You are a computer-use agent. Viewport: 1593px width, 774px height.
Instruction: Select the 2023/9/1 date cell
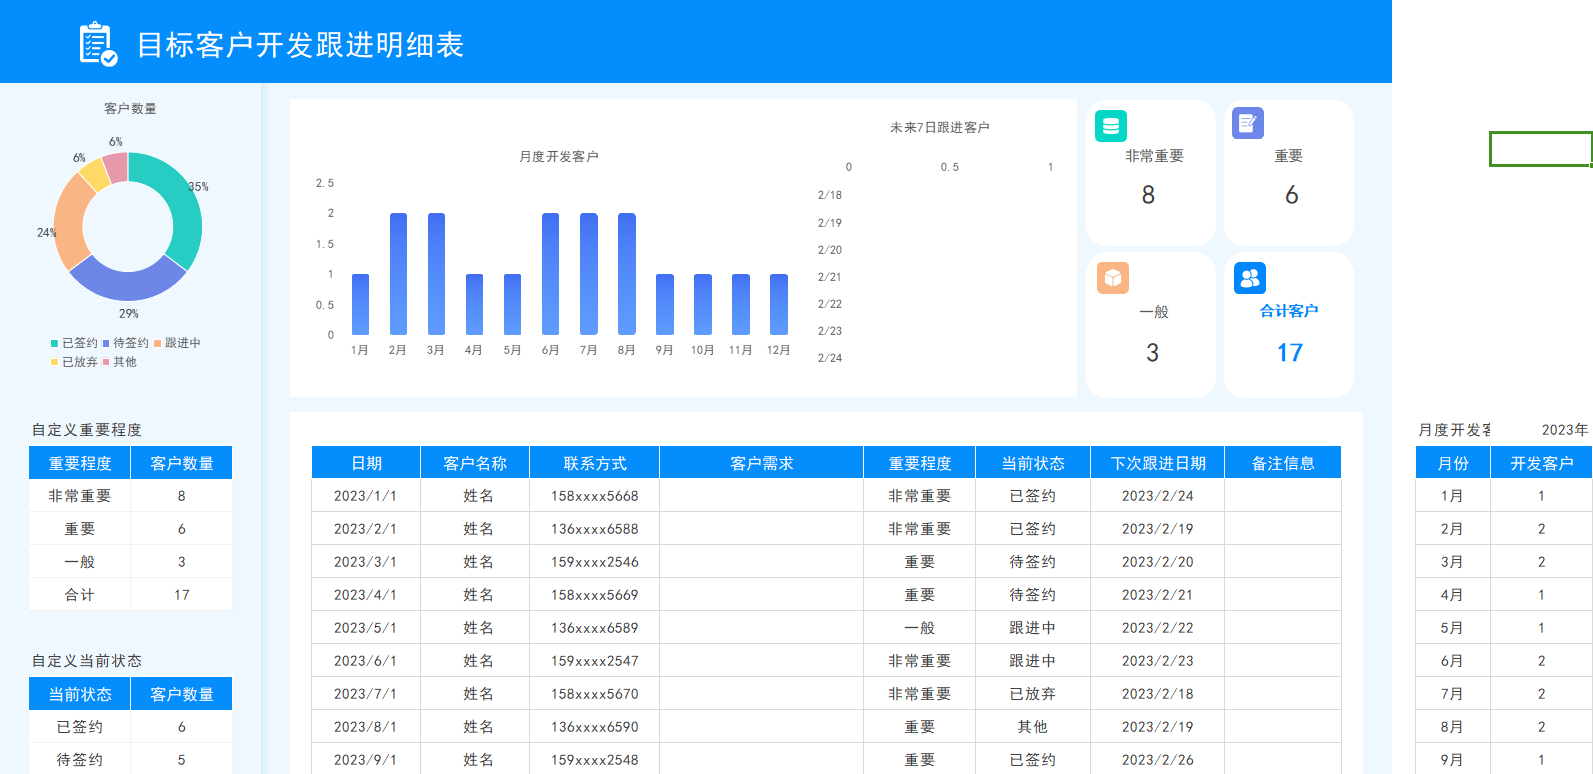[366, 760]
